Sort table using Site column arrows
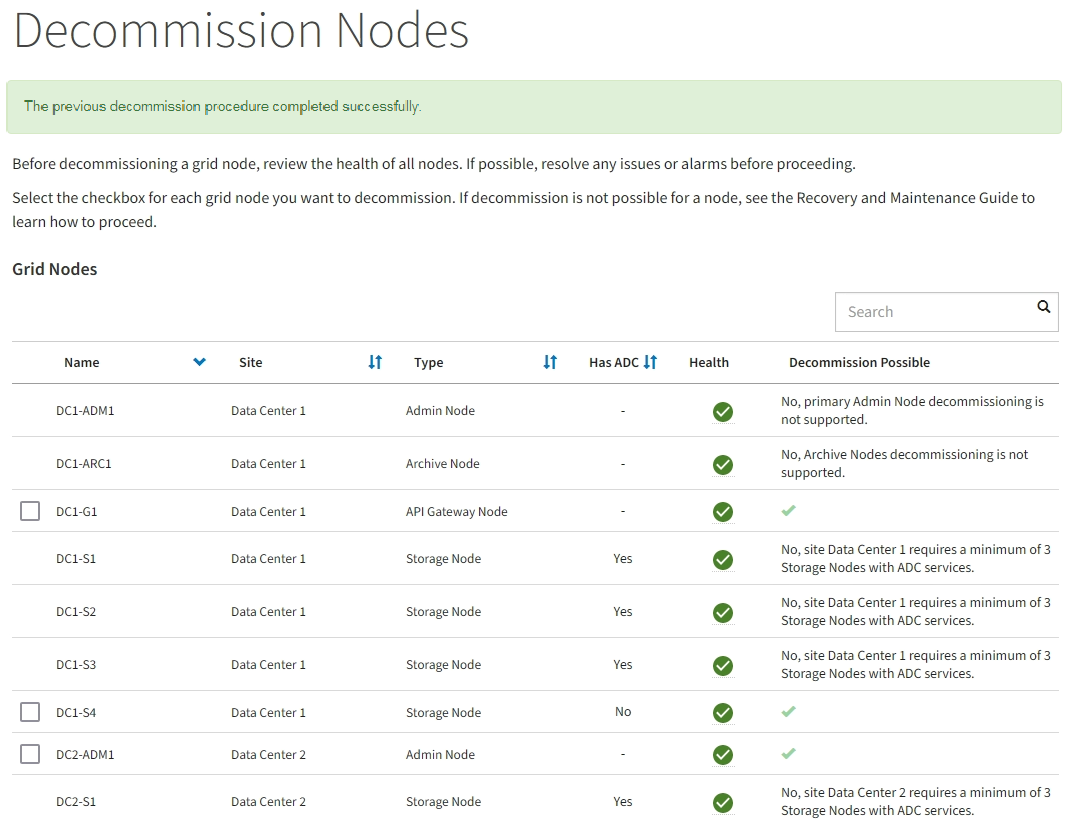 pos(375,362)
